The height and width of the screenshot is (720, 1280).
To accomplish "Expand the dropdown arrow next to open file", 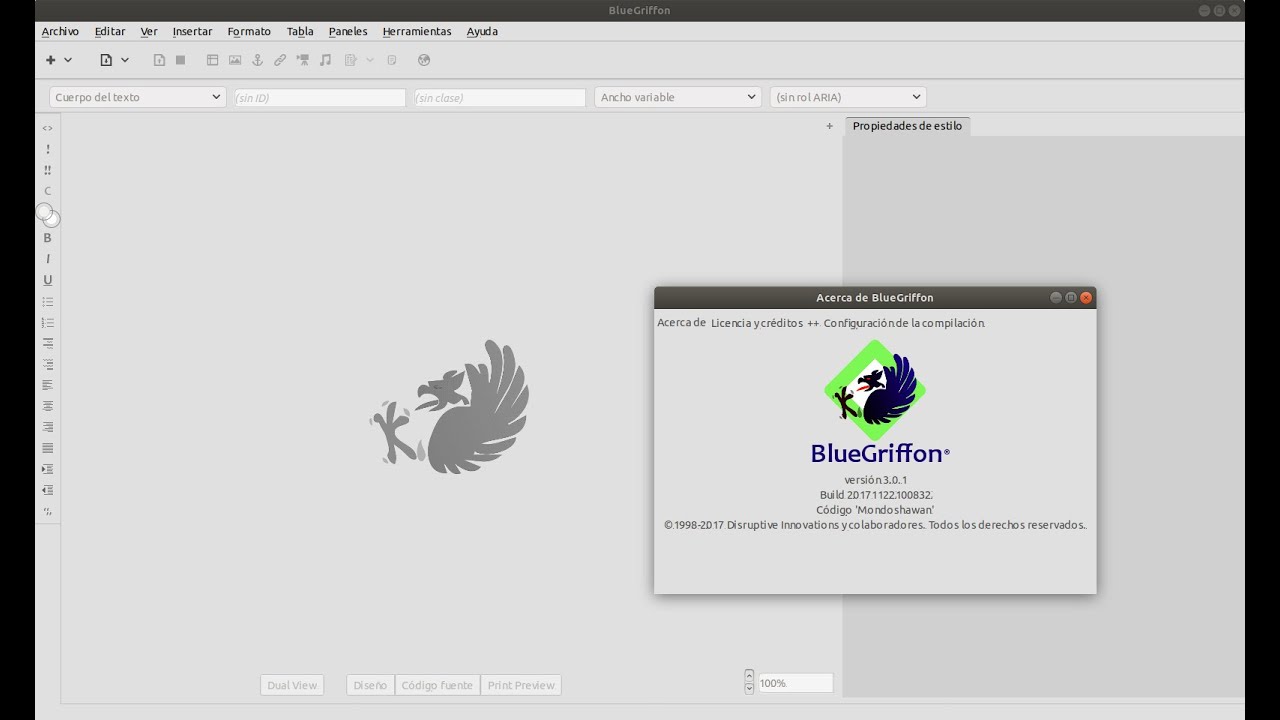I will click(125, 60).
